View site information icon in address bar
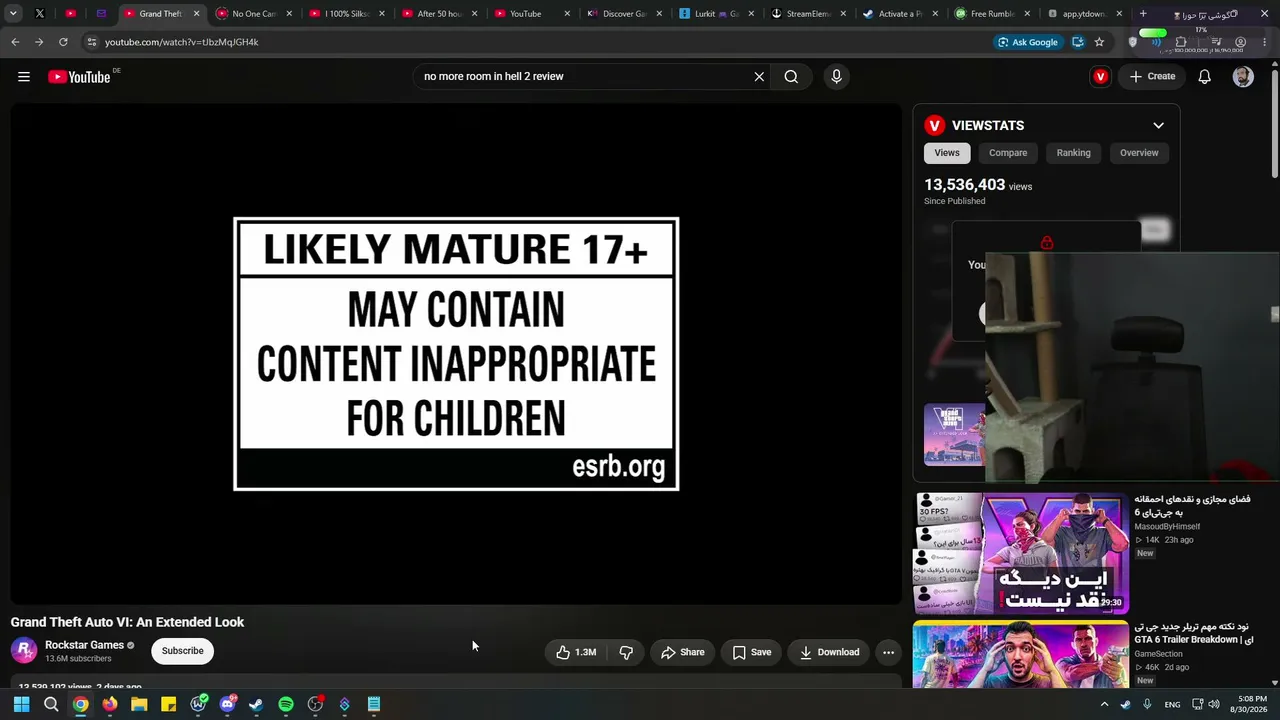This screenshot has height=720, width=1280. 92,42
